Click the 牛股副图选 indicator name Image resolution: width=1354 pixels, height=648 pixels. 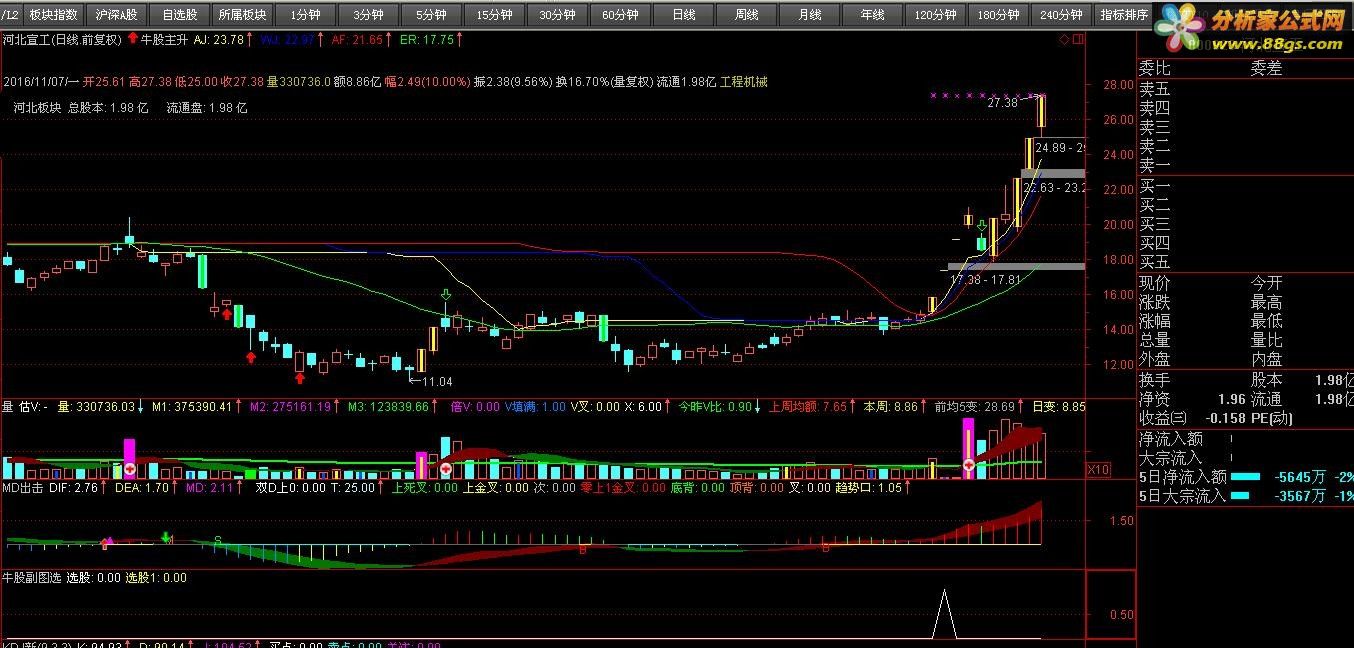click(31, 578)
